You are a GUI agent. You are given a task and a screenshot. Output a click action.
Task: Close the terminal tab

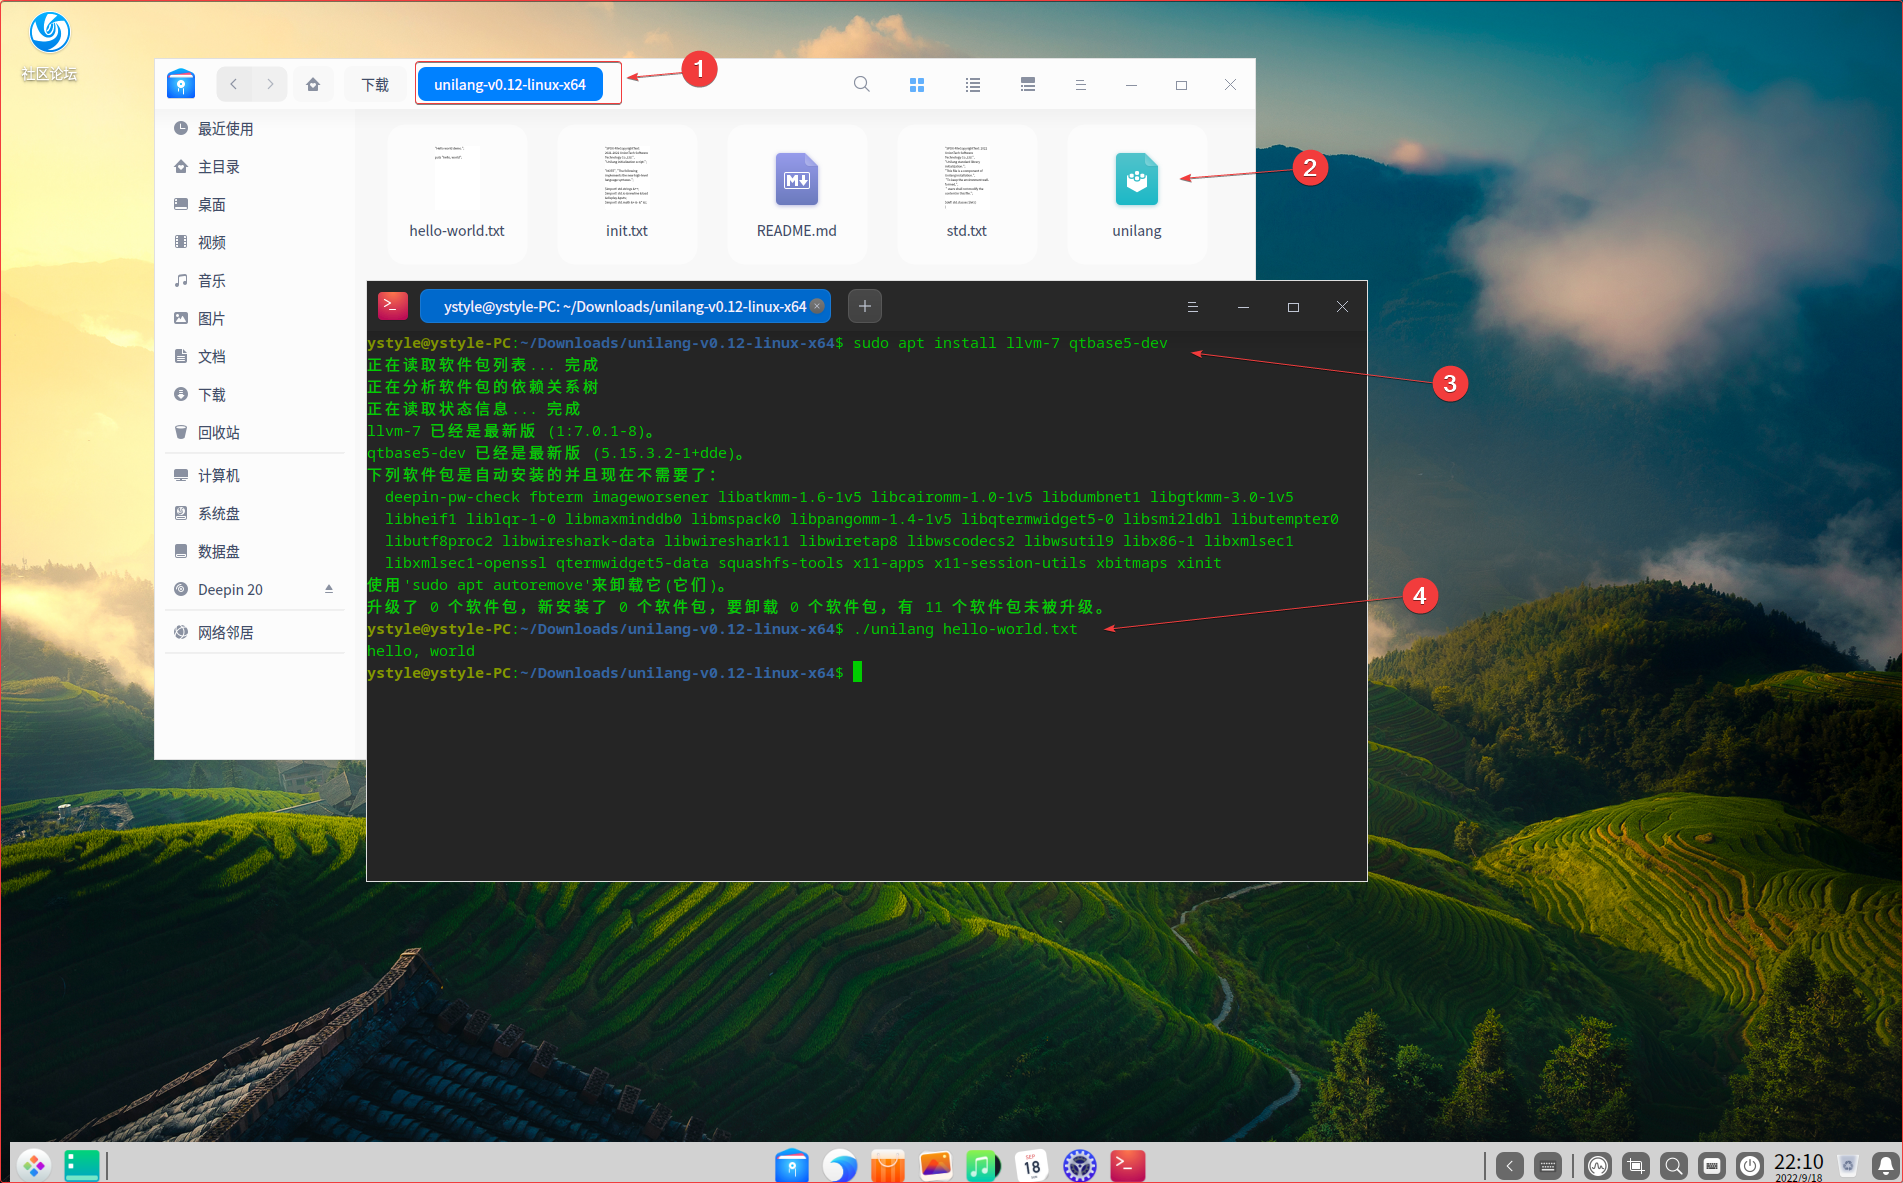(x=817, y=306)
